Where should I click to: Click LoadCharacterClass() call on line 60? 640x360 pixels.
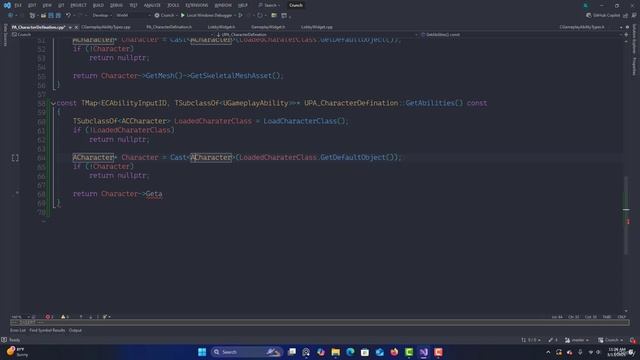tap(304, 121)
